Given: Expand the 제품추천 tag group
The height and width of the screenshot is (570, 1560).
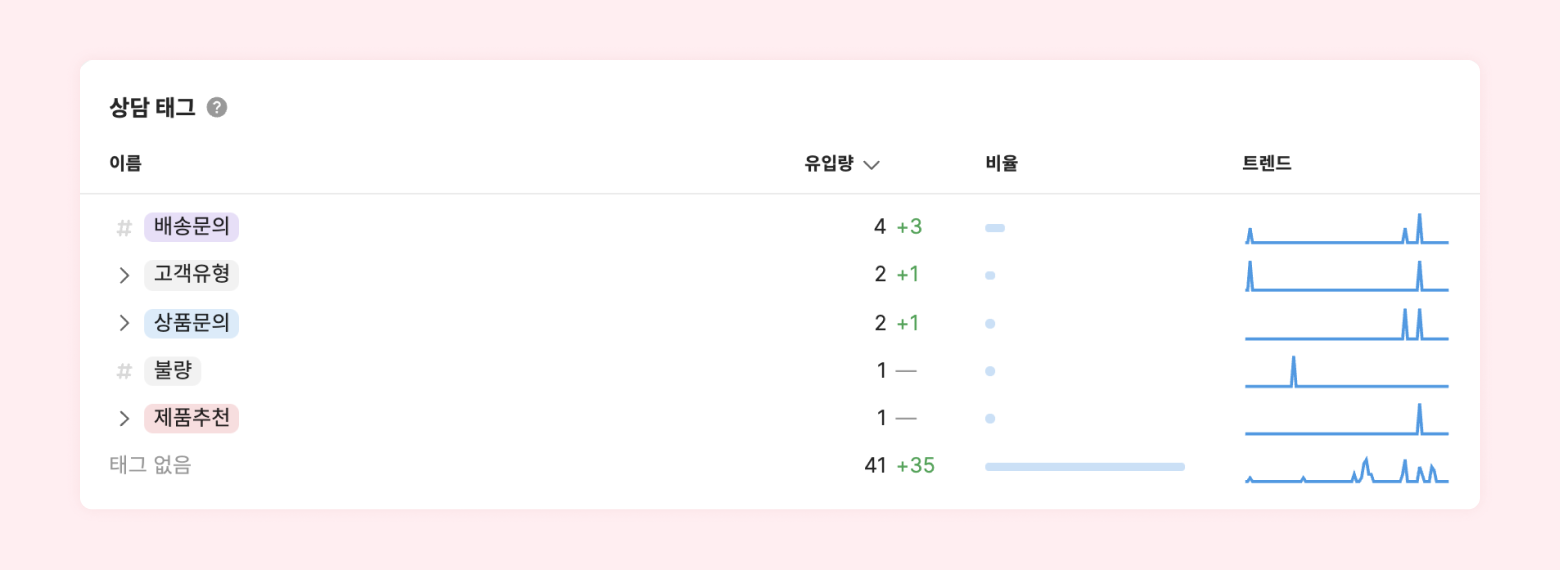Looking at the screenshot, I should click(124, 418).
